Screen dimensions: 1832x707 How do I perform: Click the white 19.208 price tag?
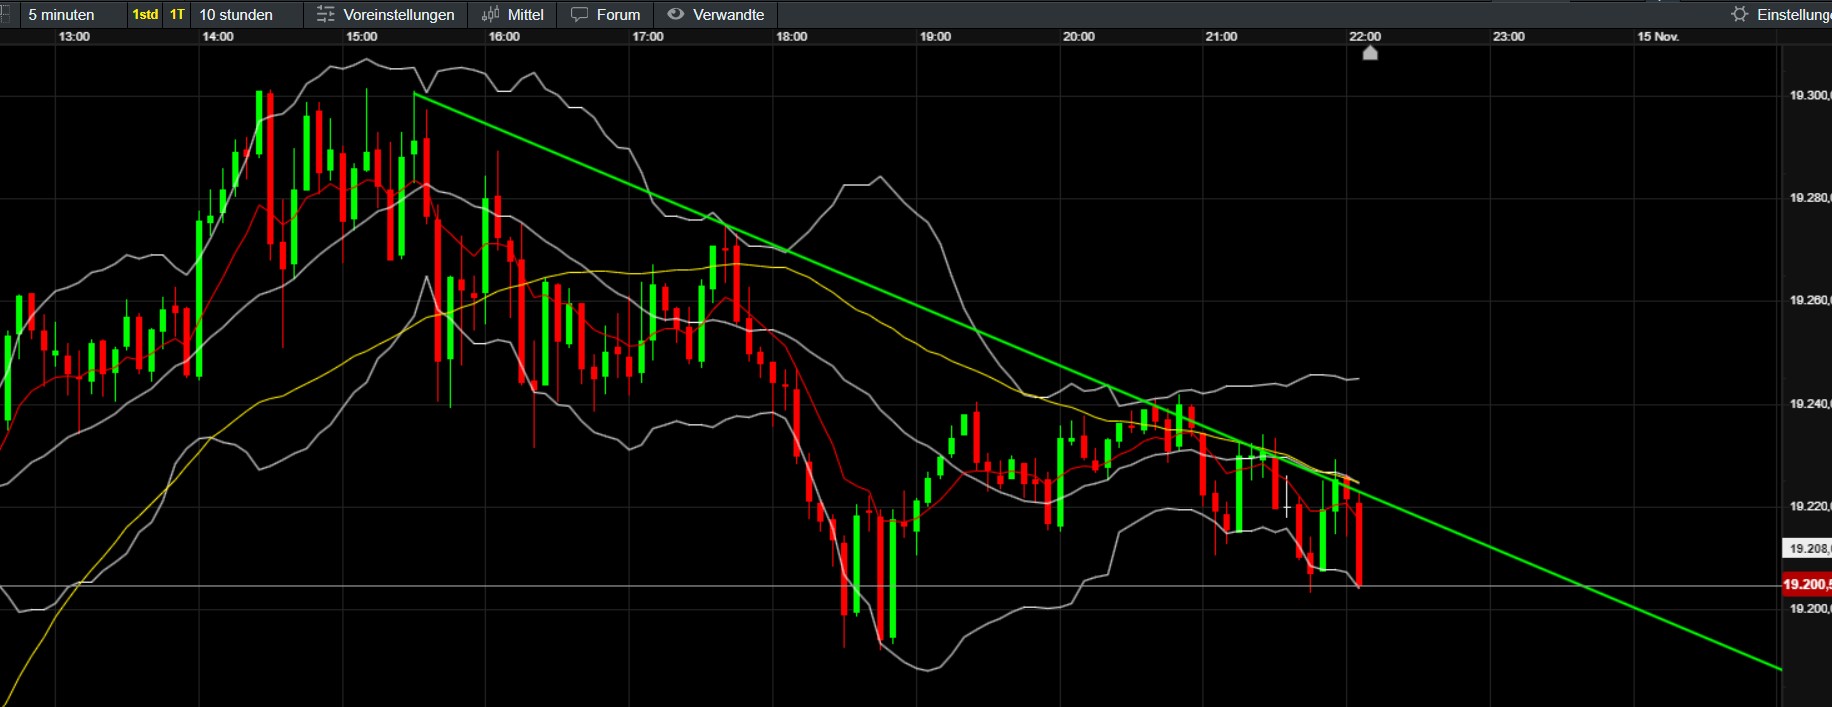1808,548
